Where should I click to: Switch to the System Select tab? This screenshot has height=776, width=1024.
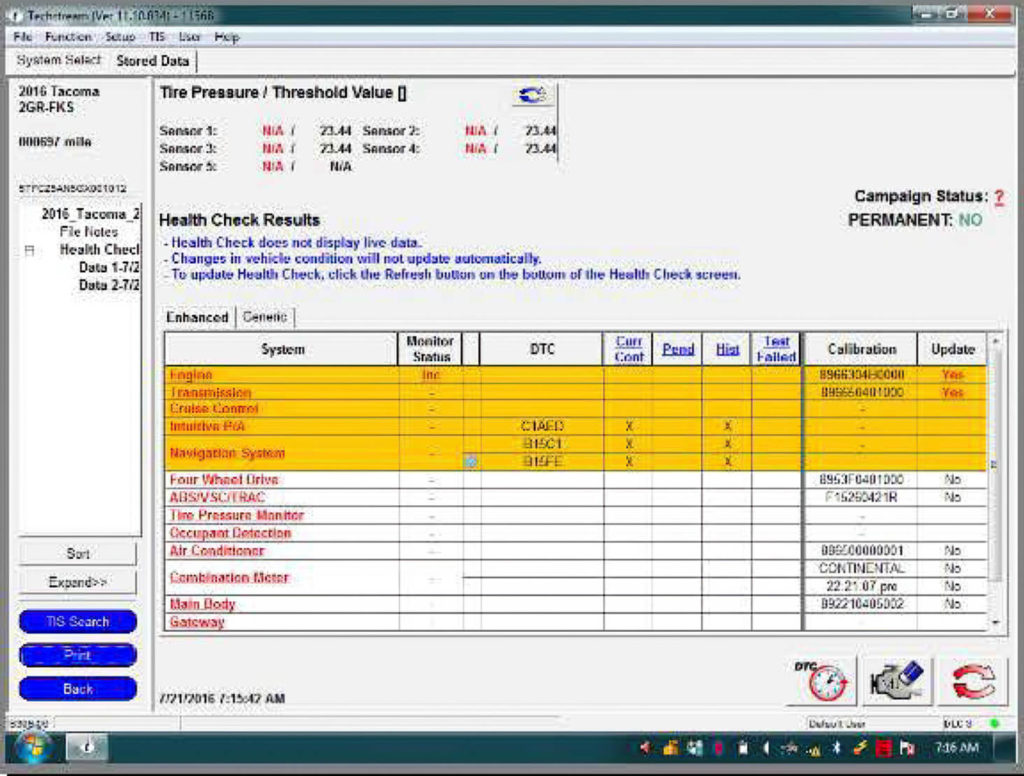(59, 61)
